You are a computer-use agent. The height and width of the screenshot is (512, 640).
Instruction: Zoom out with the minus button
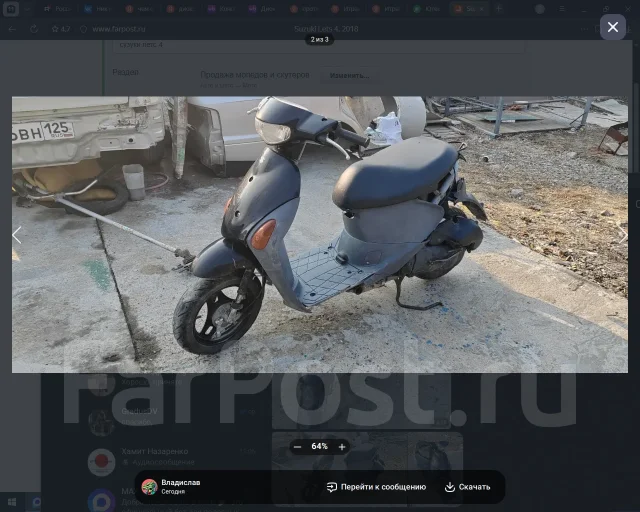(298, 447)
